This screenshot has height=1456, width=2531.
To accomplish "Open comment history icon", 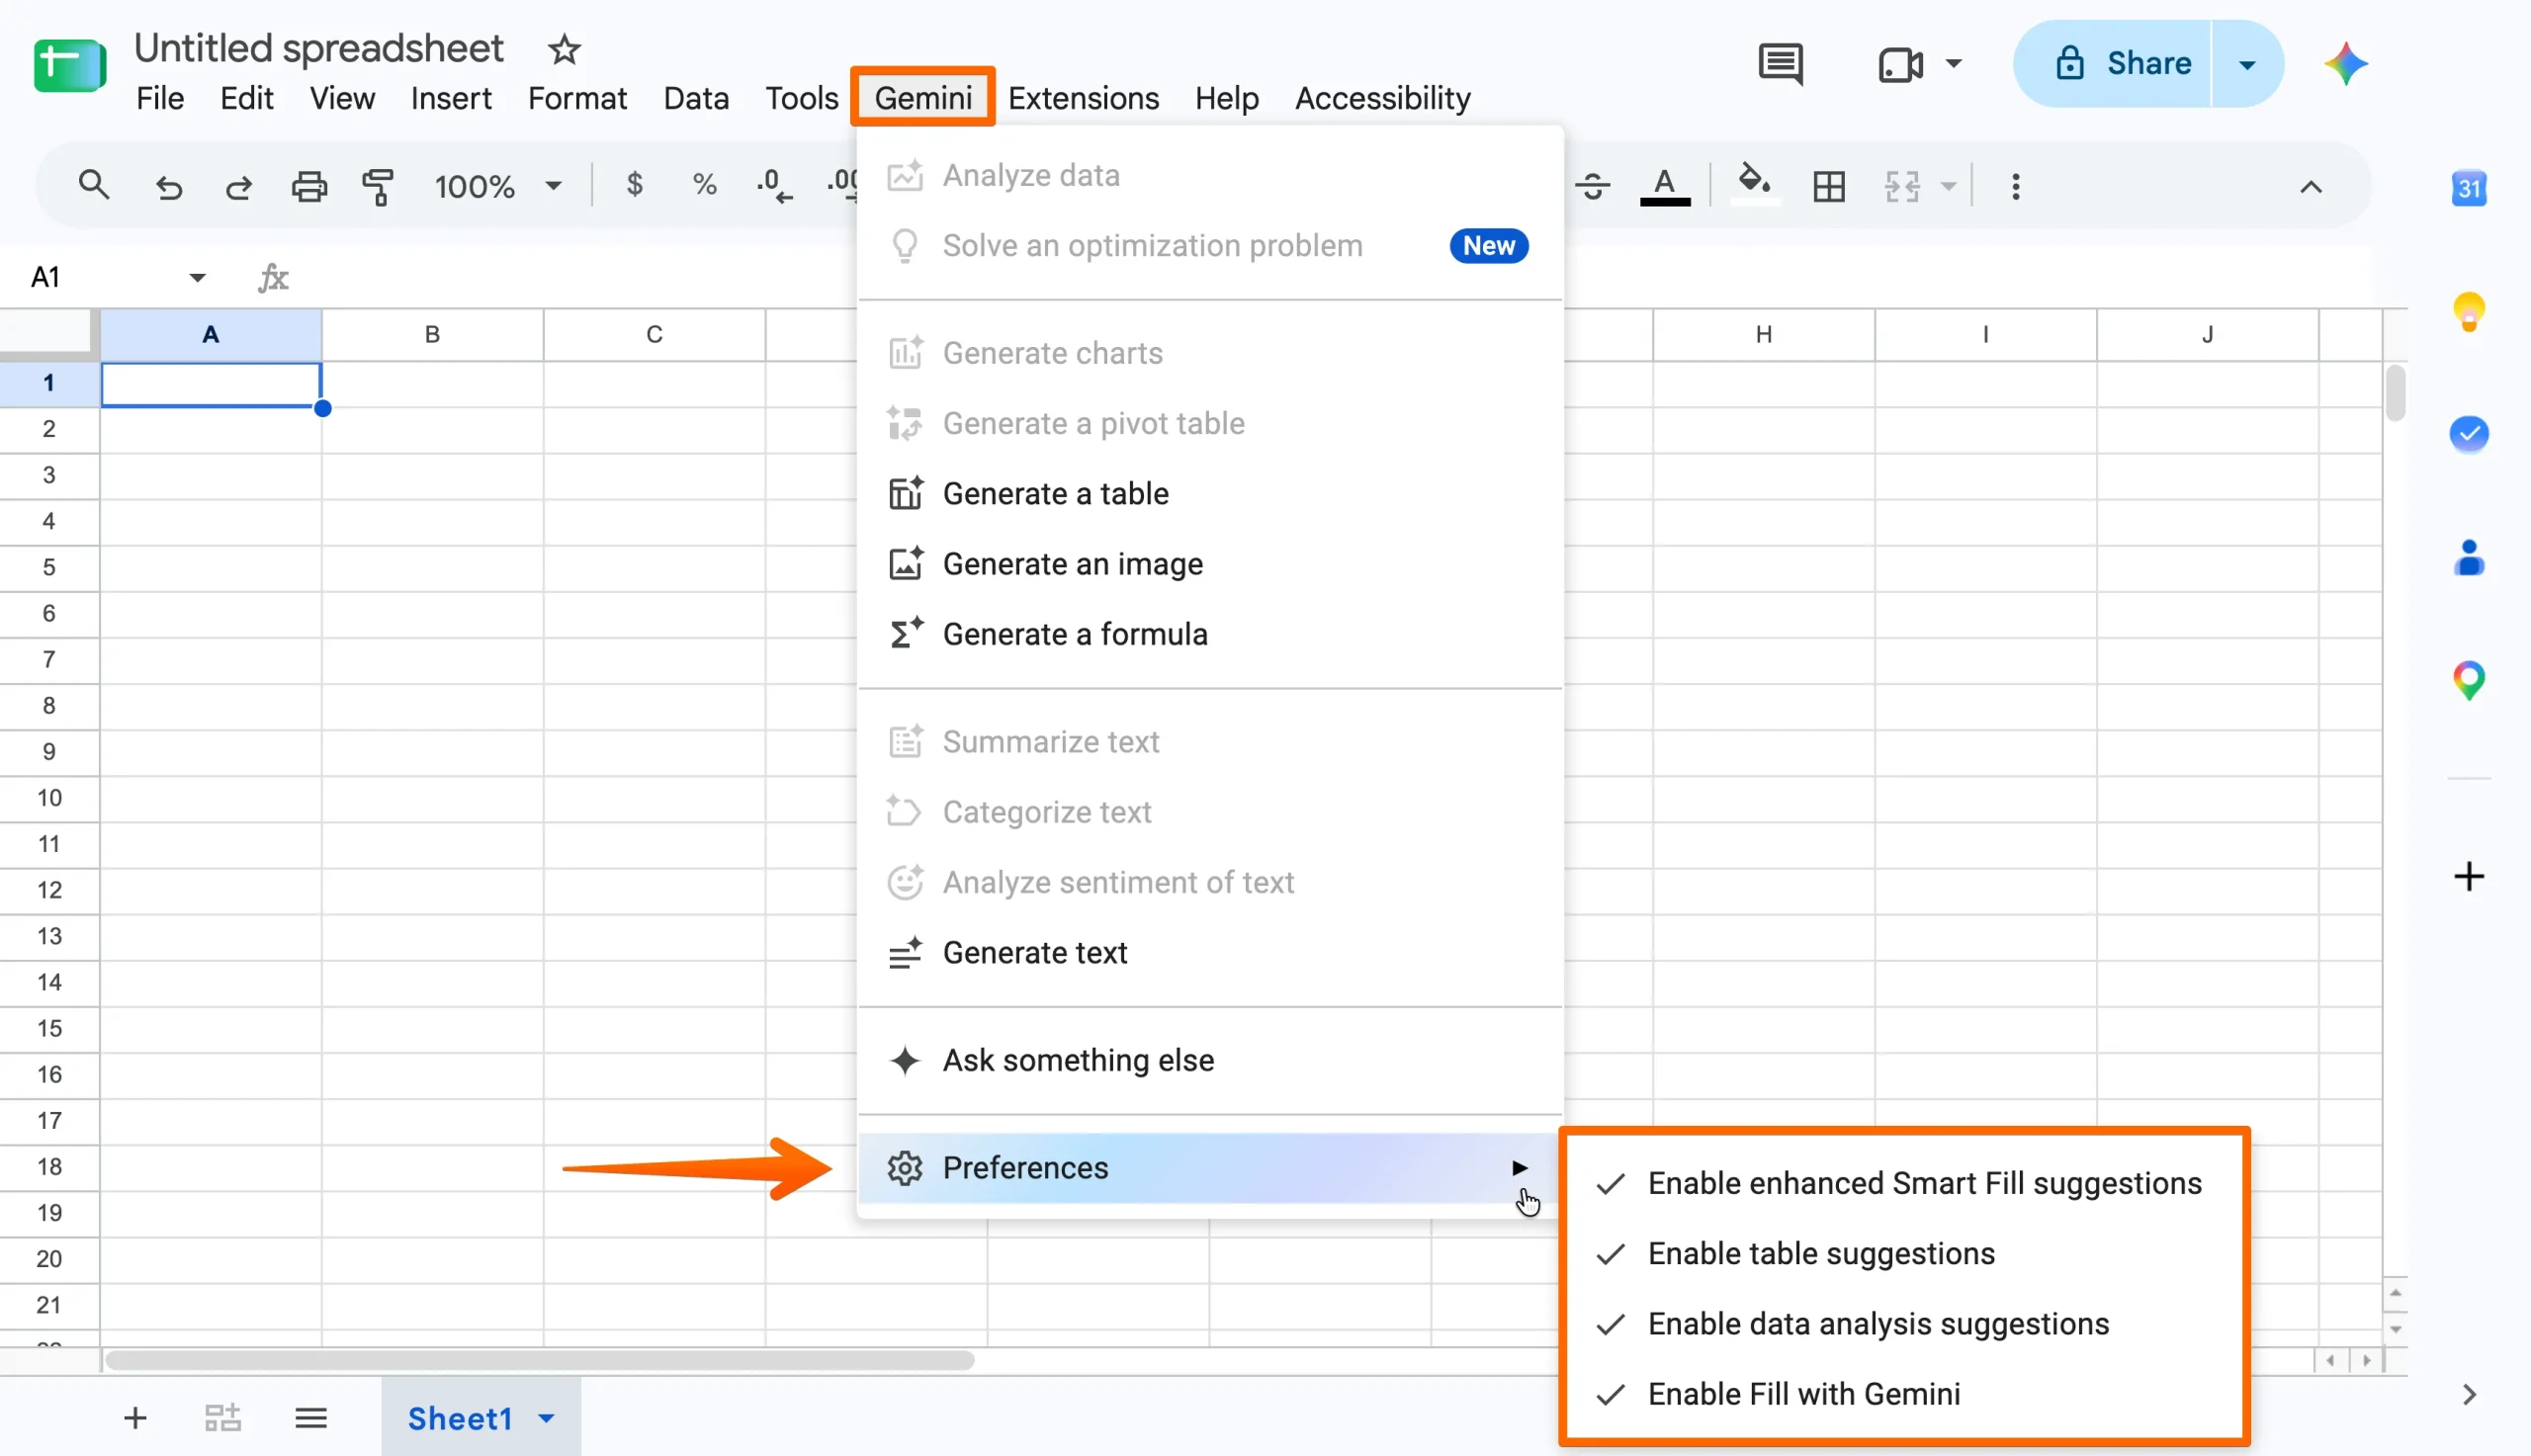I will [1780, 64].
